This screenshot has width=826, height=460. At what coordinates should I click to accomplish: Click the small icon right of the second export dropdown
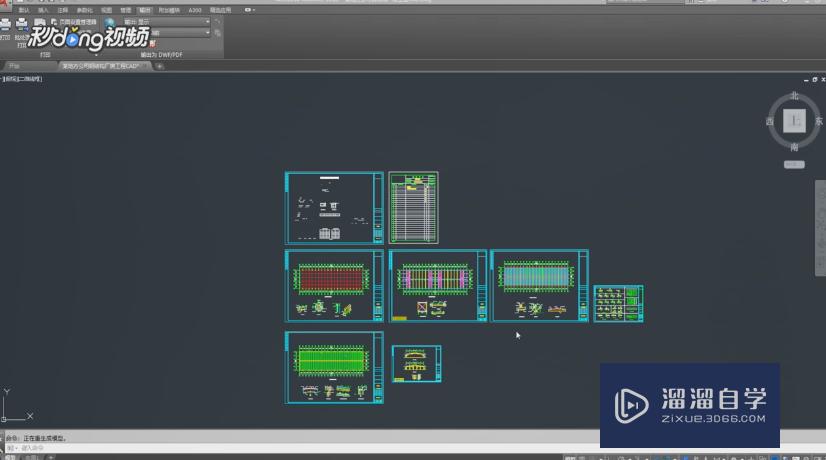[x=218, y=33]
